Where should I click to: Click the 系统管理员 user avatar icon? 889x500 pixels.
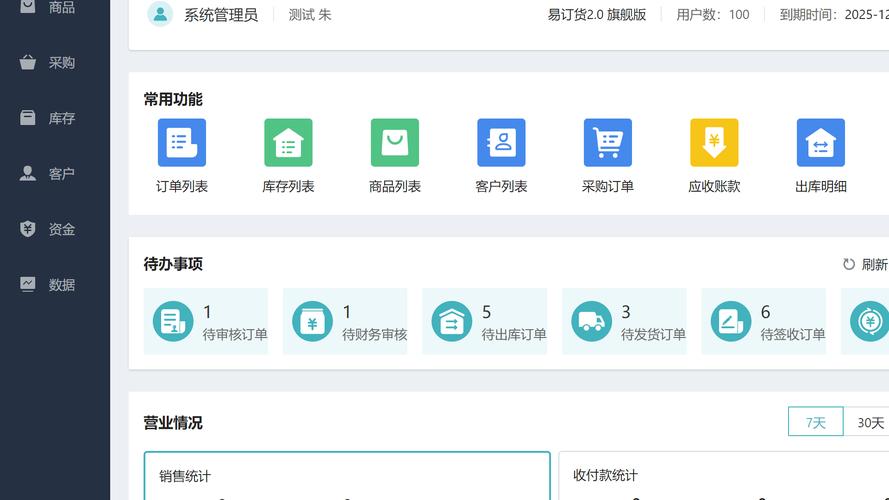point(160,14)
